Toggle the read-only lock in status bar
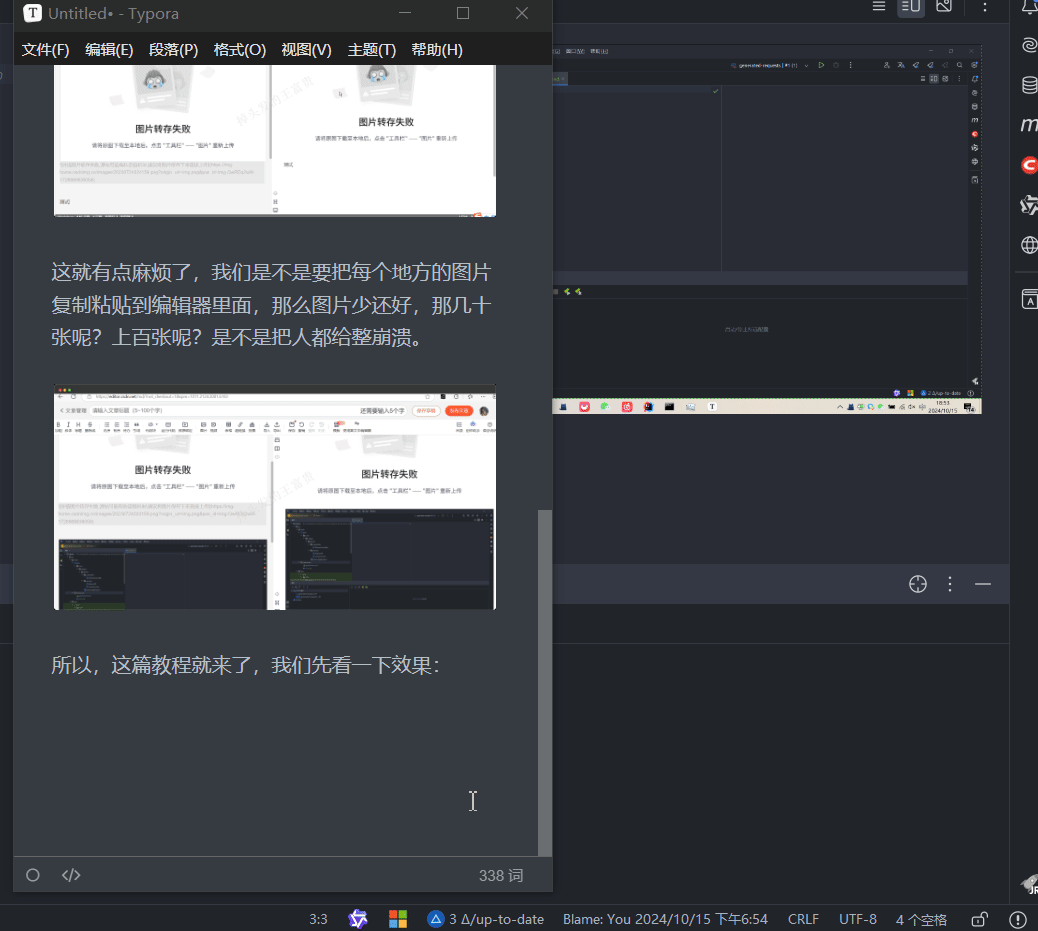Image resolution: width=1038 pixels, height=931 pixels. [x=980, y=920]
